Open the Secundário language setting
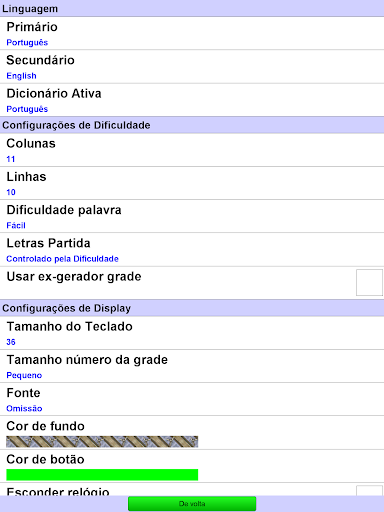The height and width of the screenshot is (512, 384). [192, 67]
